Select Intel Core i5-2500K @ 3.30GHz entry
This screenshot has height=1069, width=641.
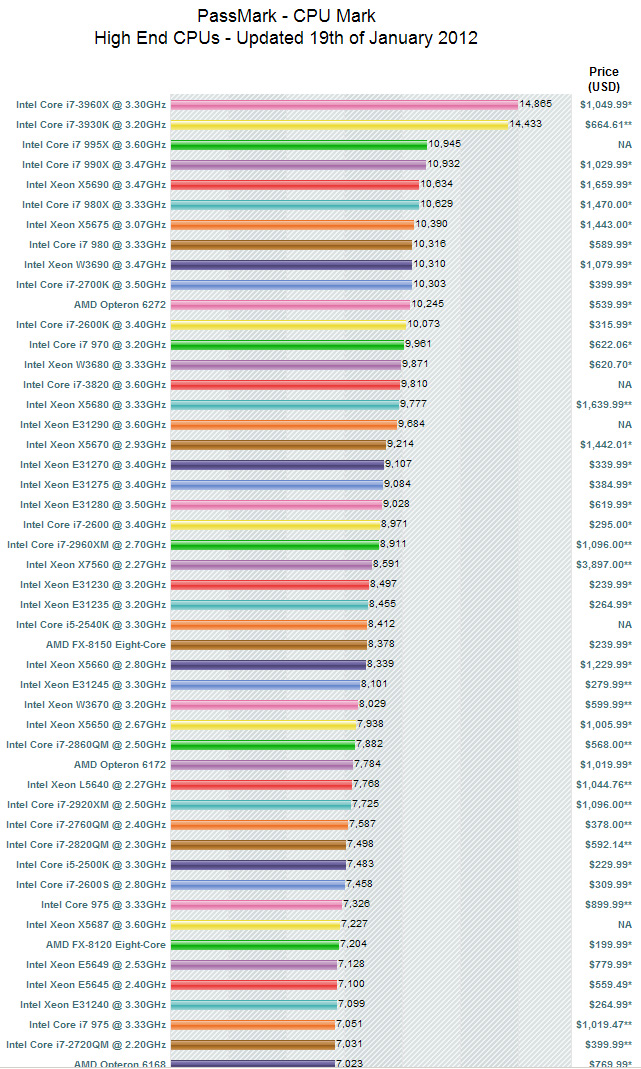point(91,864)
